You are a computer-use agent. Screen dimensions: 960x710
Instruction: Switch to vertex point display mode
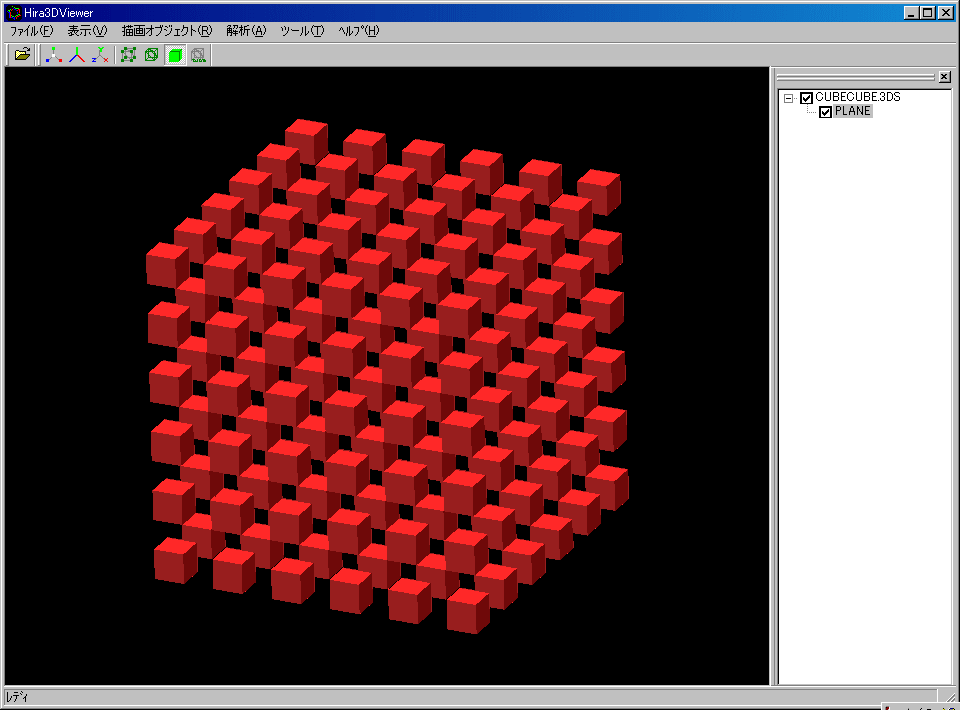tap(128, 55)
